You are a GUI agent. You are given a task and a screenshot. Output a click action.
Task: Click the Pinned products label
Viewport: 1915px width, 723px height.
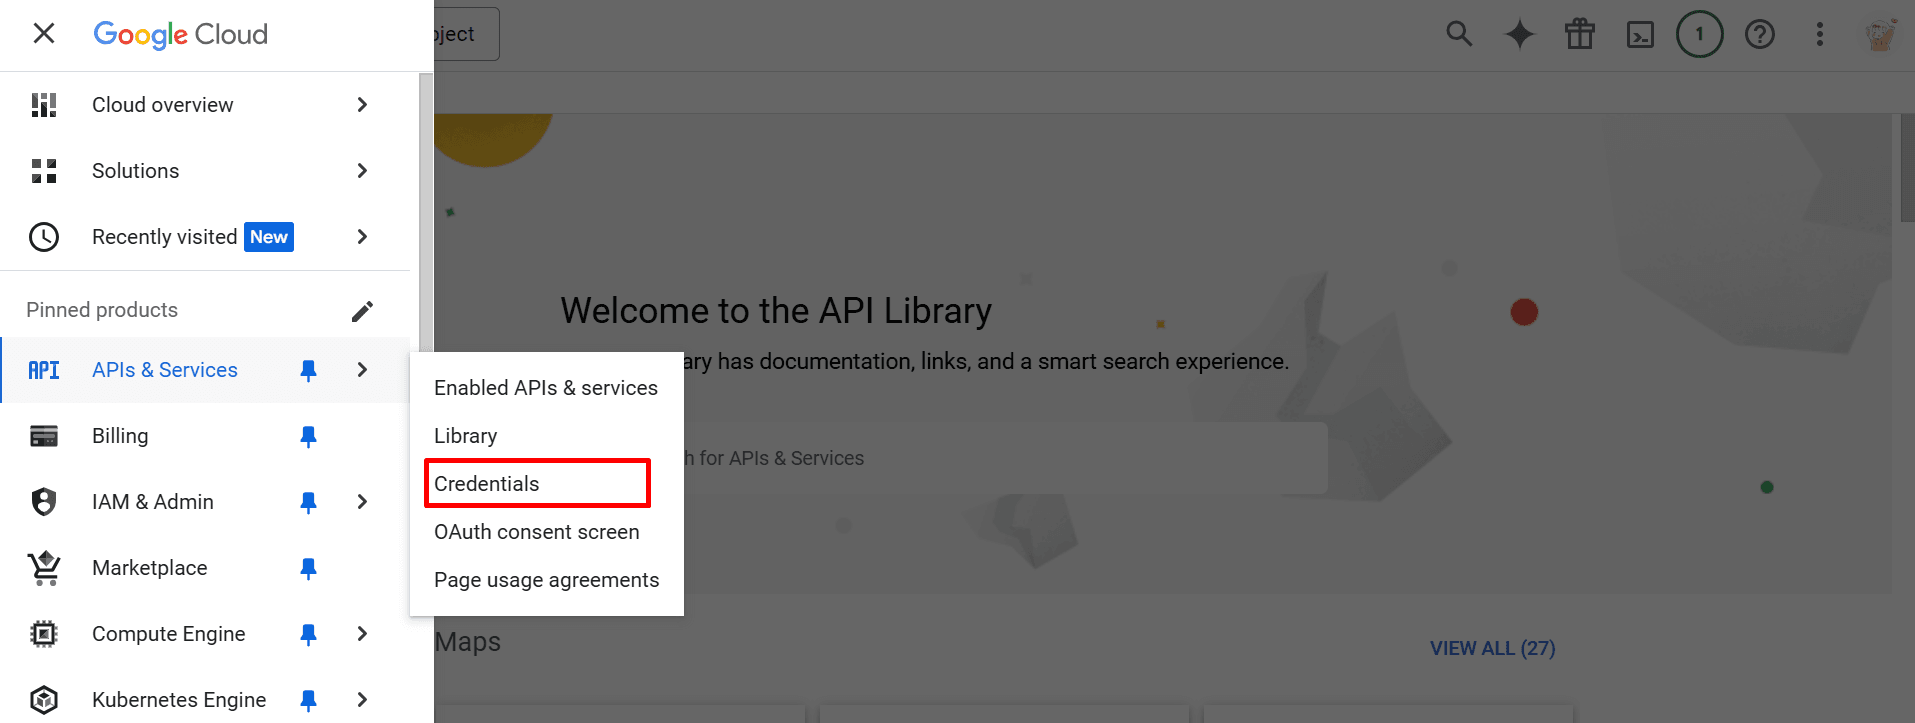(102, 310)
